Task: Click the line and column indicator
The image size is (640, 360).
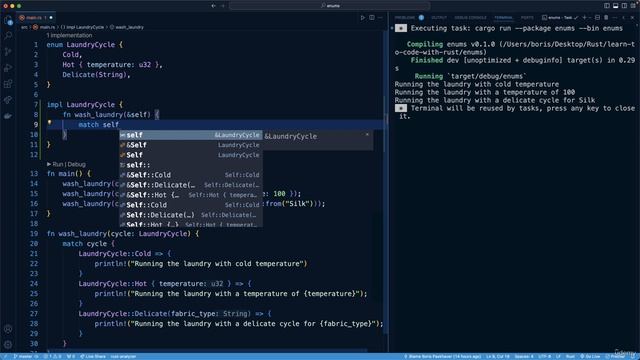Action: pyautogui.click(x=498, y=356)
